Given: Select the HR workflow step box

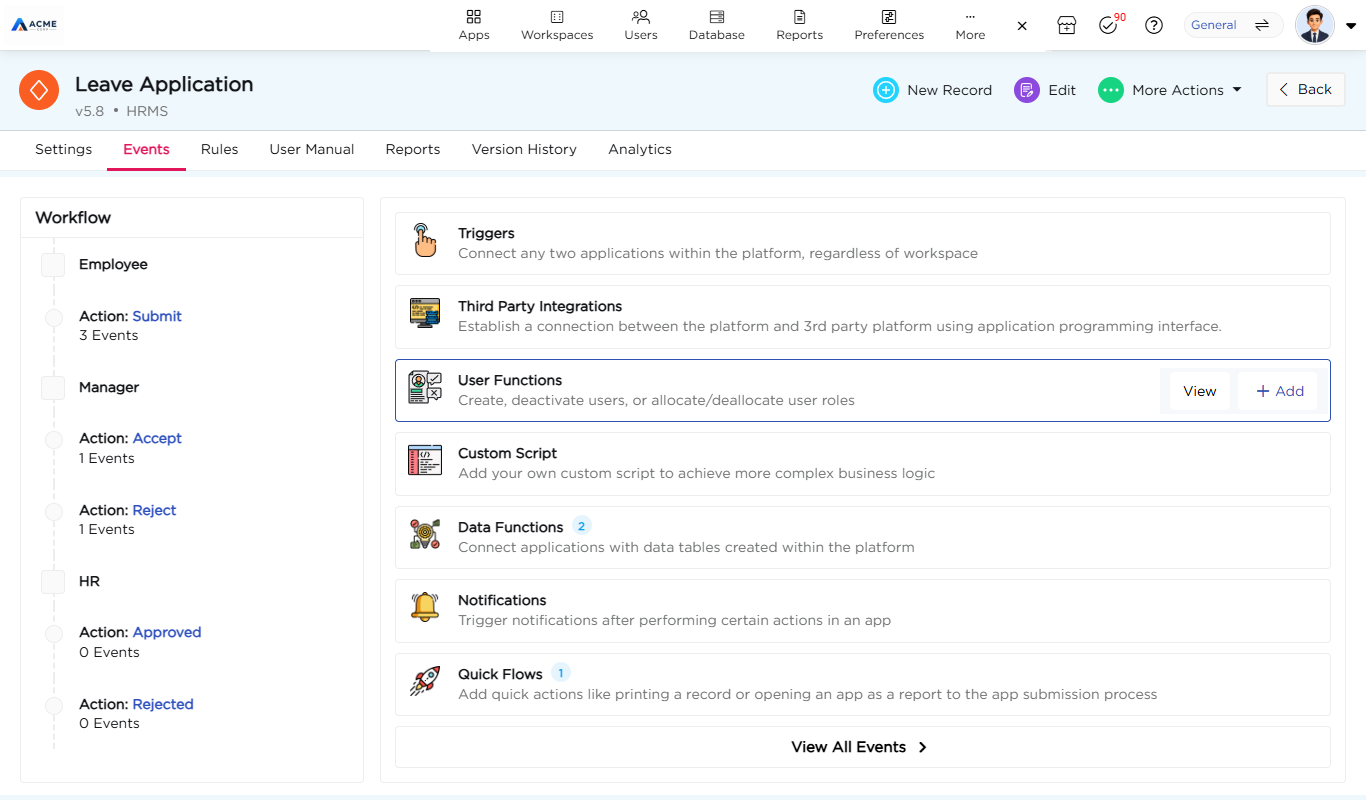Looking at the screenshot, I should click(53, 582).
